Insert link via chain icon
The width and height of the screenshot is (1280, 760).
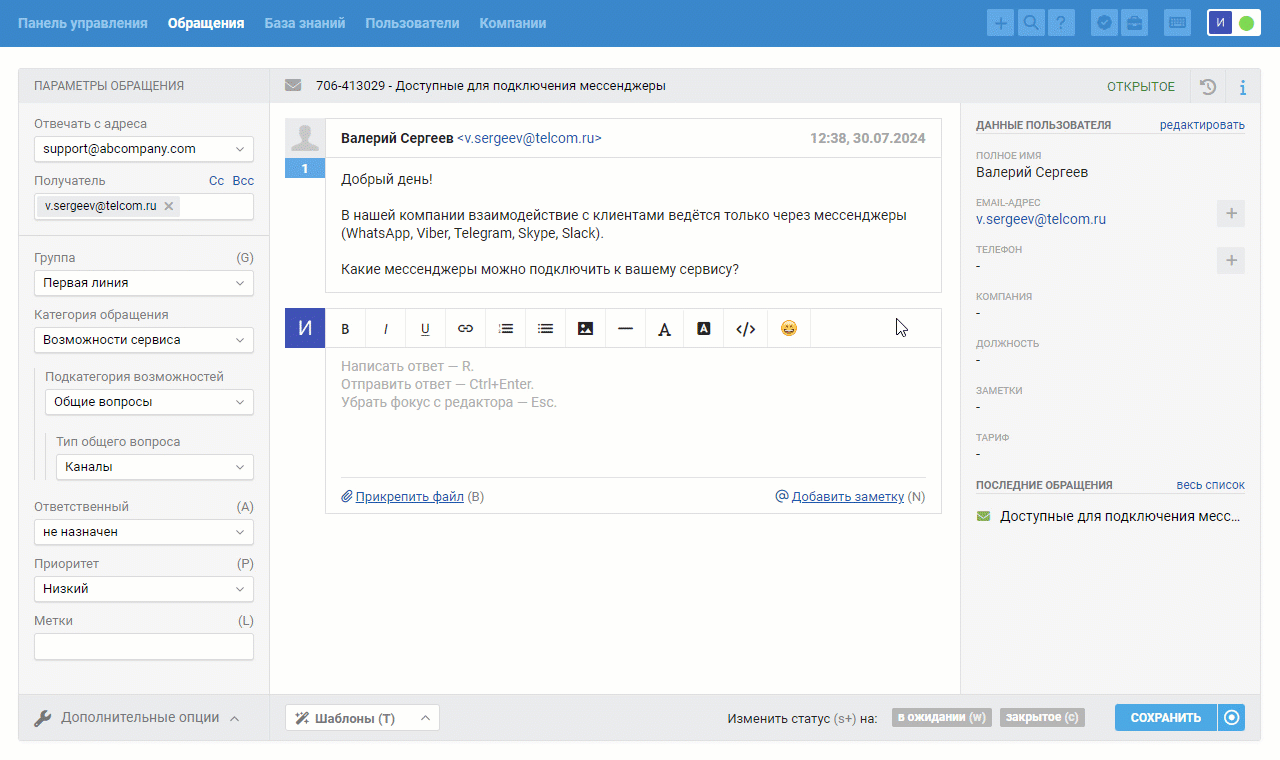[466, 328]
